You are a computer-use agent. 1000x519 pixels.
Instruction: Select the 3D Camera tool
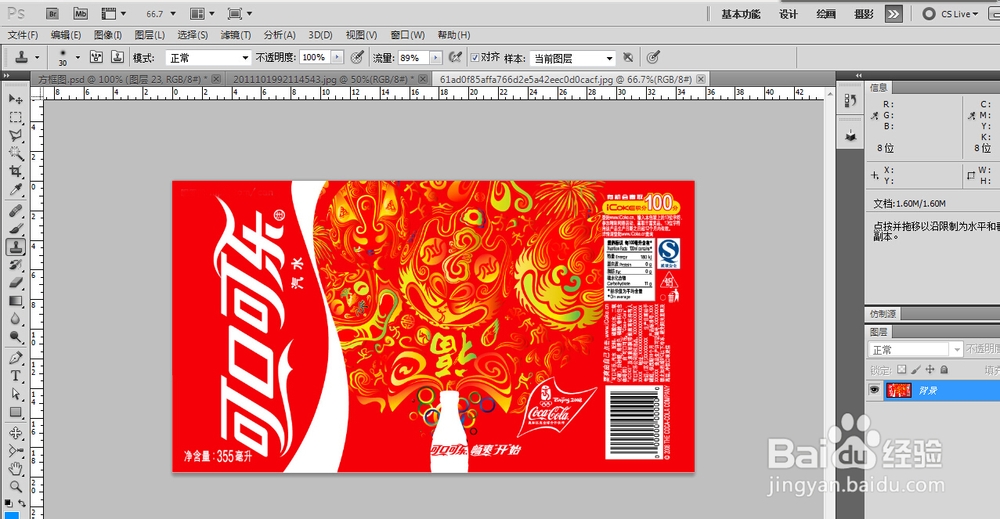pyautogui.click(x=15, y=451)
